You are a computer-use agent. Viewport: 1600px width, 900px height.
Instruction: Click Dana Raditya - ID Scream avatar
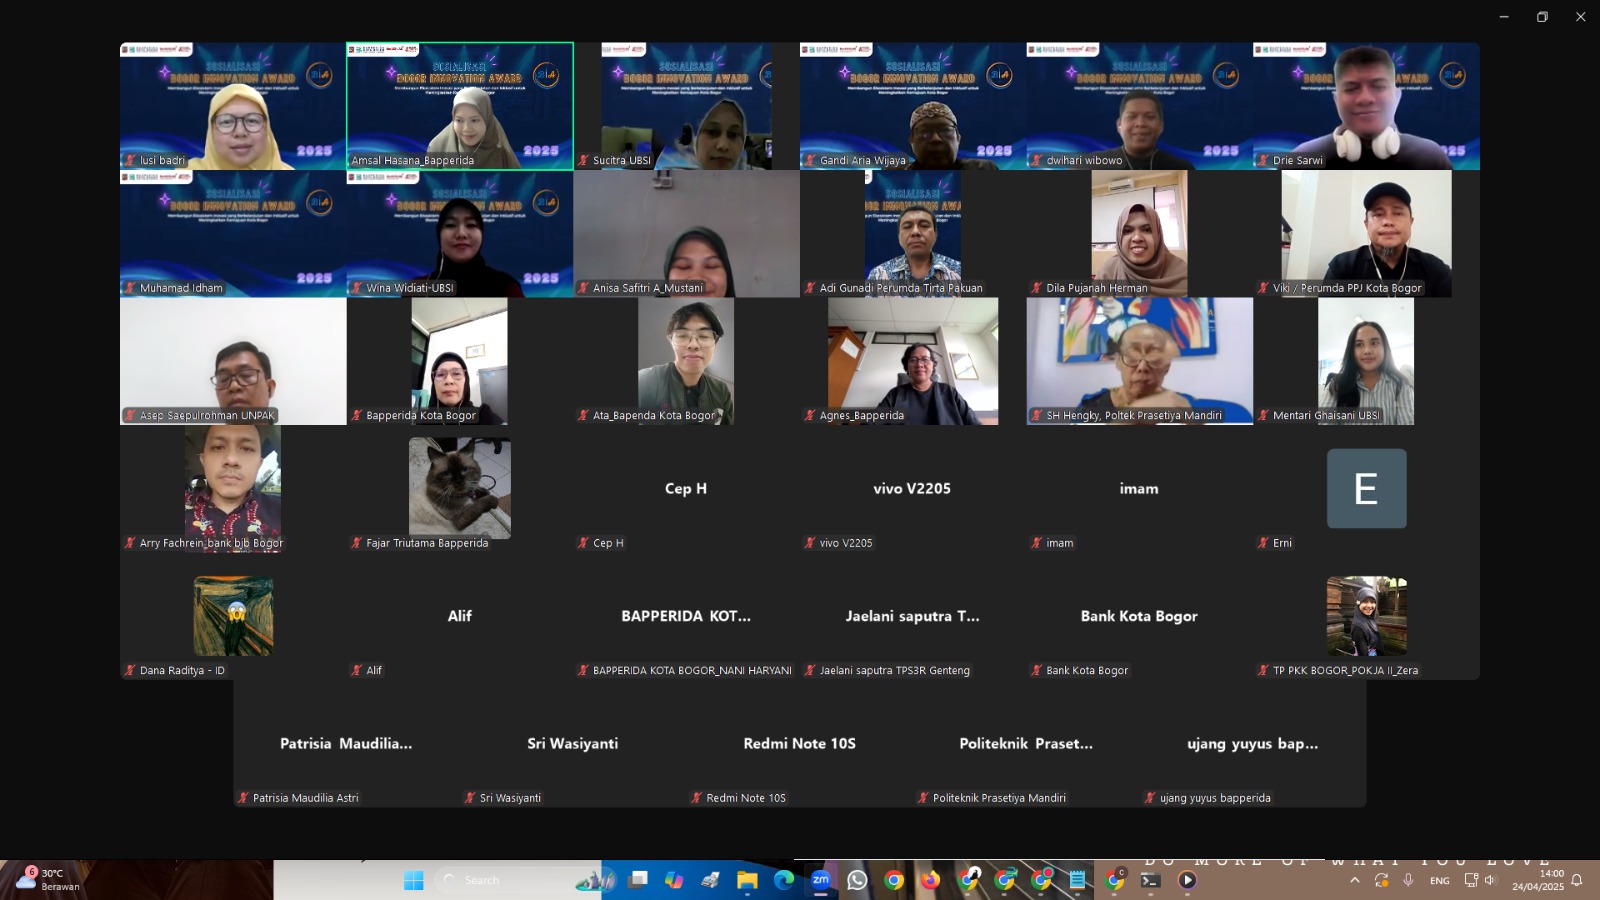233,616
